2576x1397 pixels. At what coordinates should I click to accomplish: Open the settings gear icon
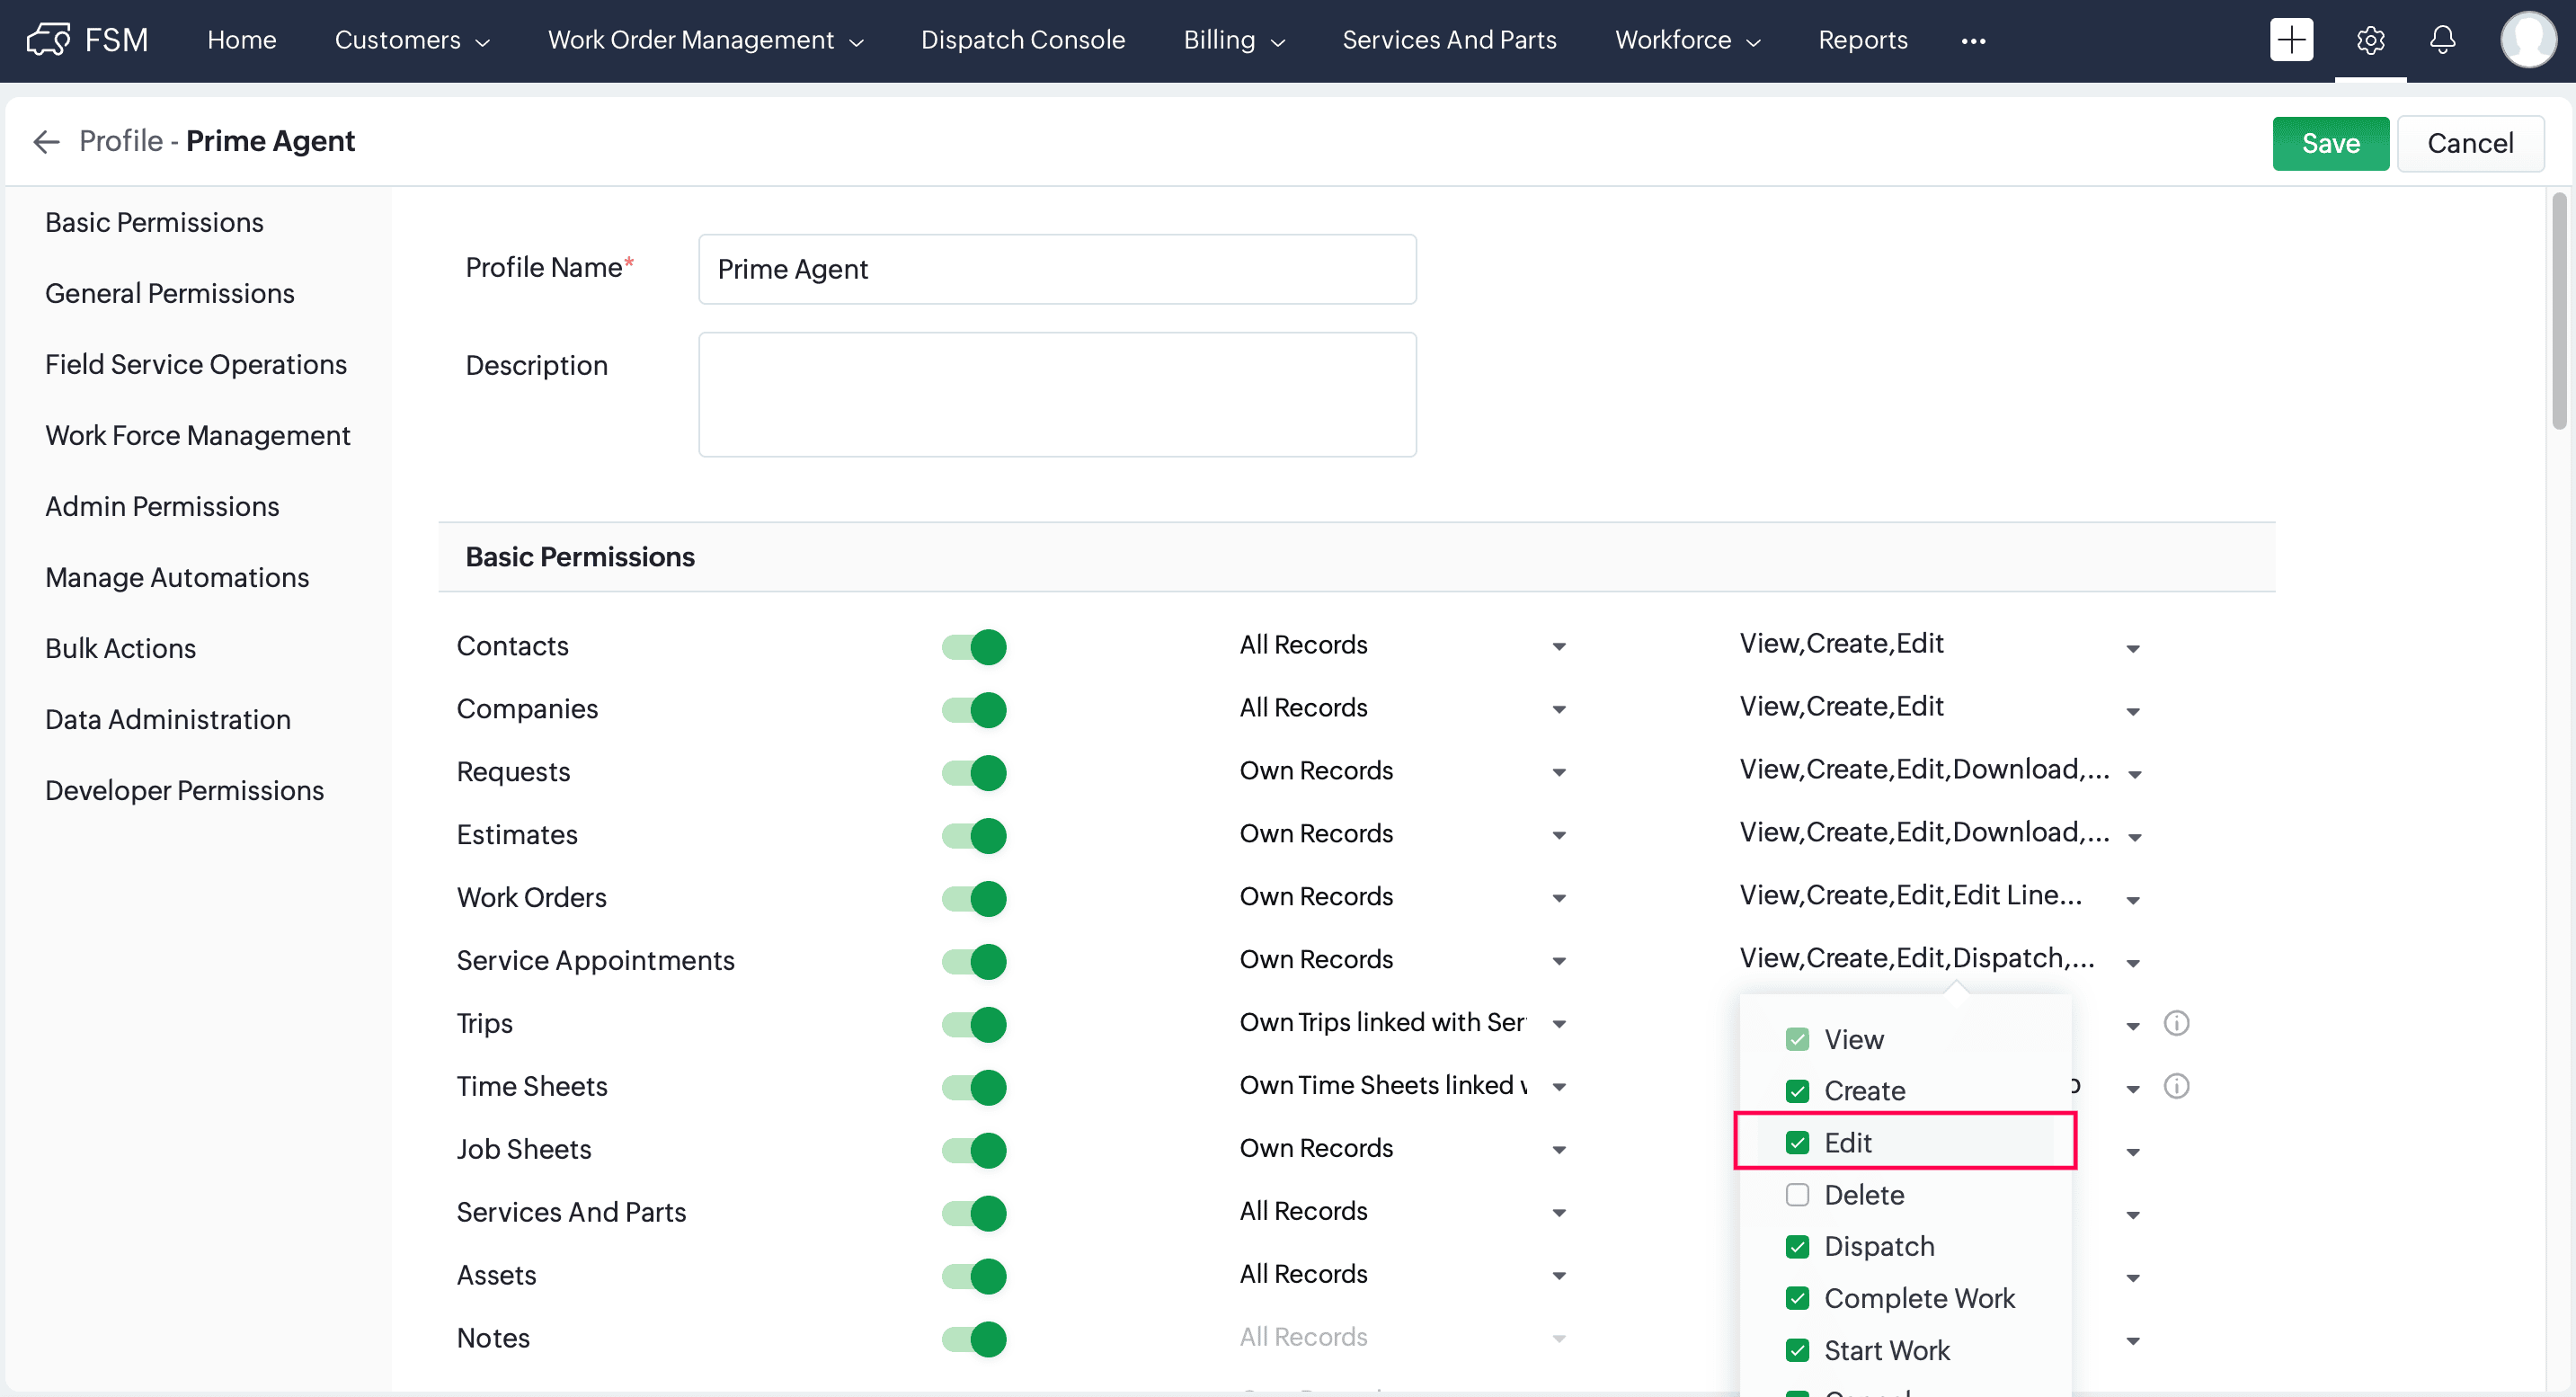[x=2370, y=40]
